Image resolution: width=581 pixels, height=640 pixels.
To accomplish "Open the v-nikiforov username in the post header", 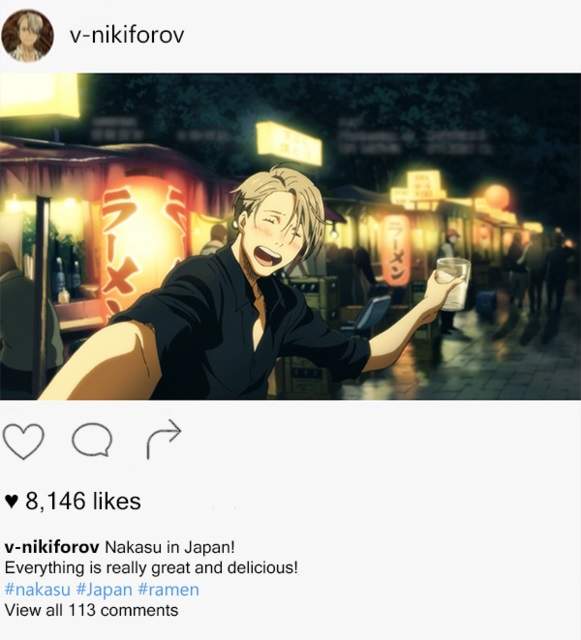I will 127,35.
